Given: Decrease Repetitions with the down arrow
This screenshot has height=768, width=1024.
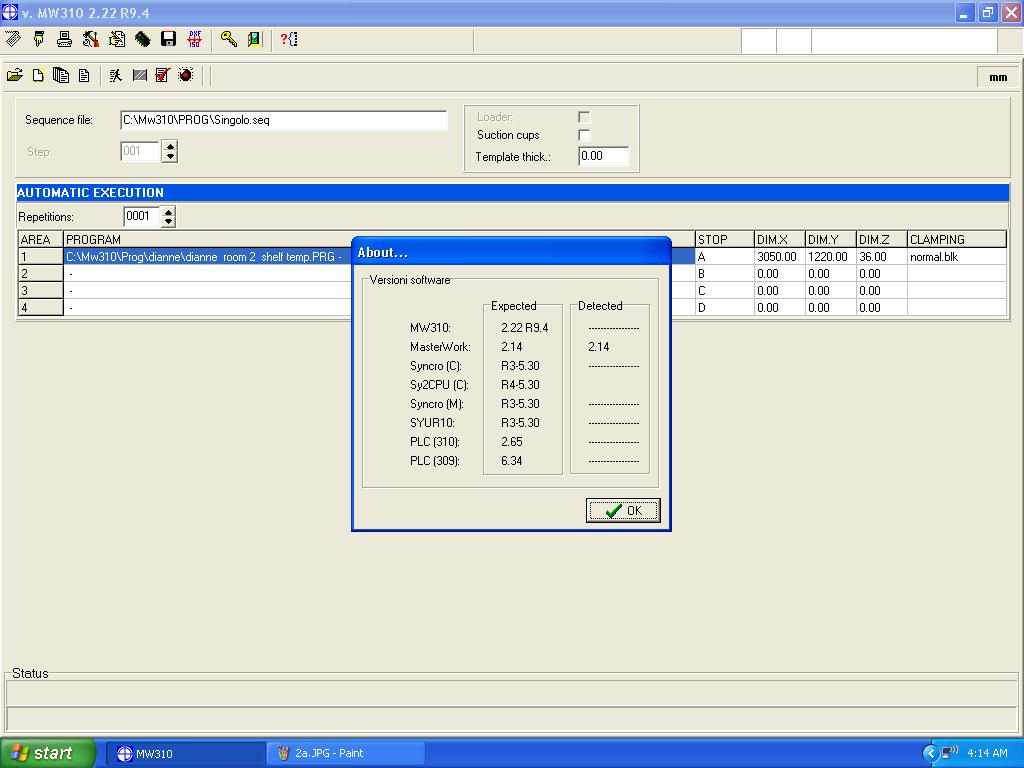Looking at the screenshot, I should pyautogui.click(x=168, y=221).
